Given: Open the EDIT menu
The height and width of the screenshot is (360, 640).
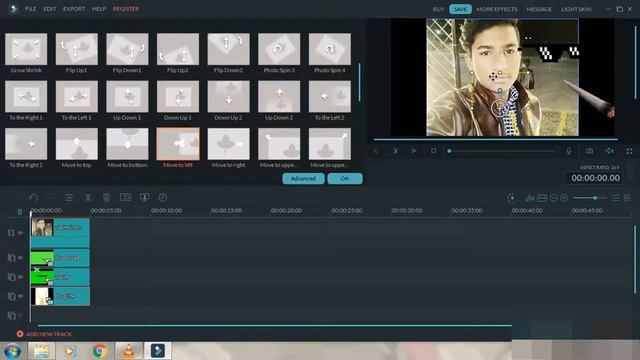Looking at the screenshot, I should [50, 9].
